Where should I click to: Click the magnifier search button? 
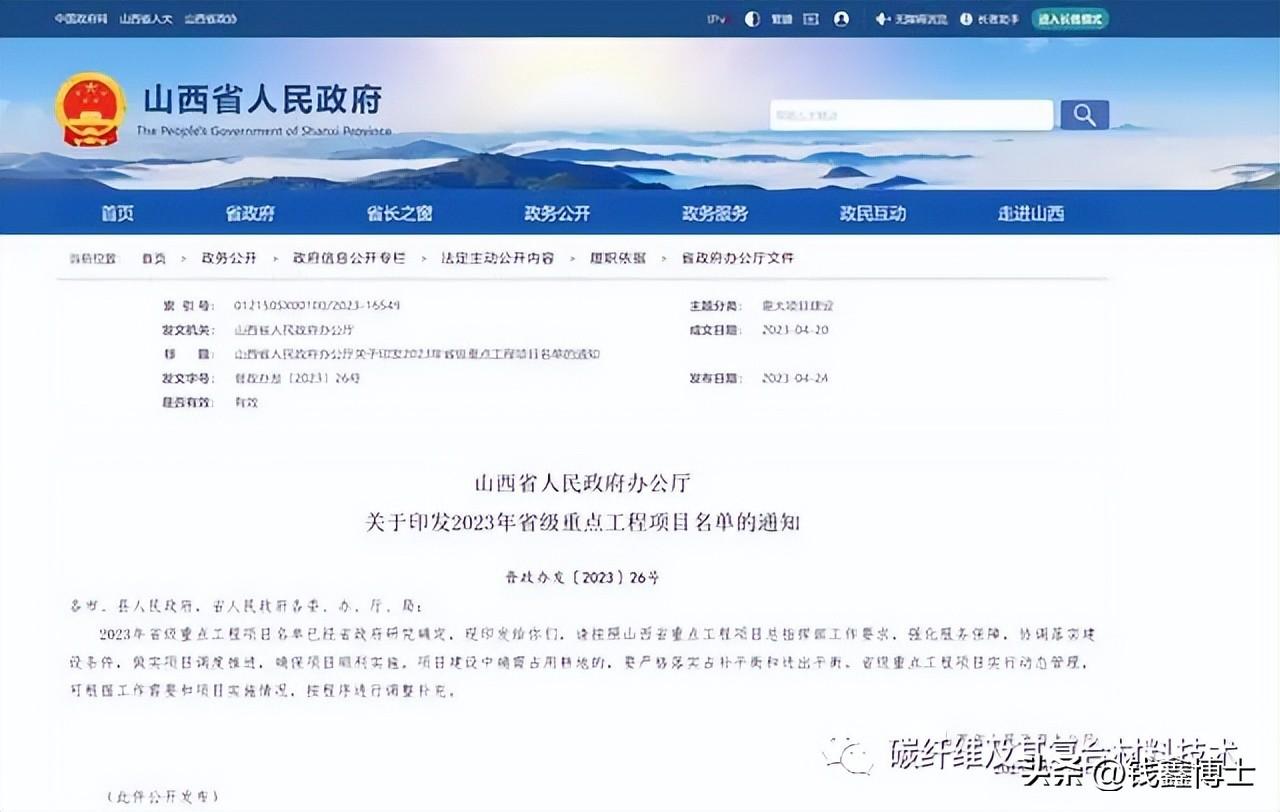tap(1084, 115)
